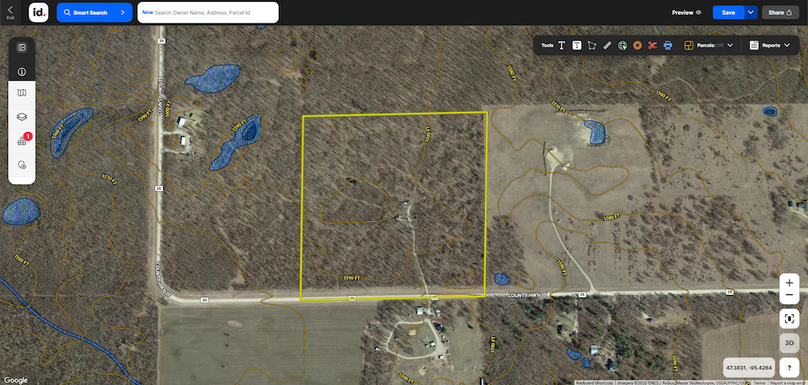808x385 pixels.
Task: Click the blue print icon
Action: coord(668,45)
